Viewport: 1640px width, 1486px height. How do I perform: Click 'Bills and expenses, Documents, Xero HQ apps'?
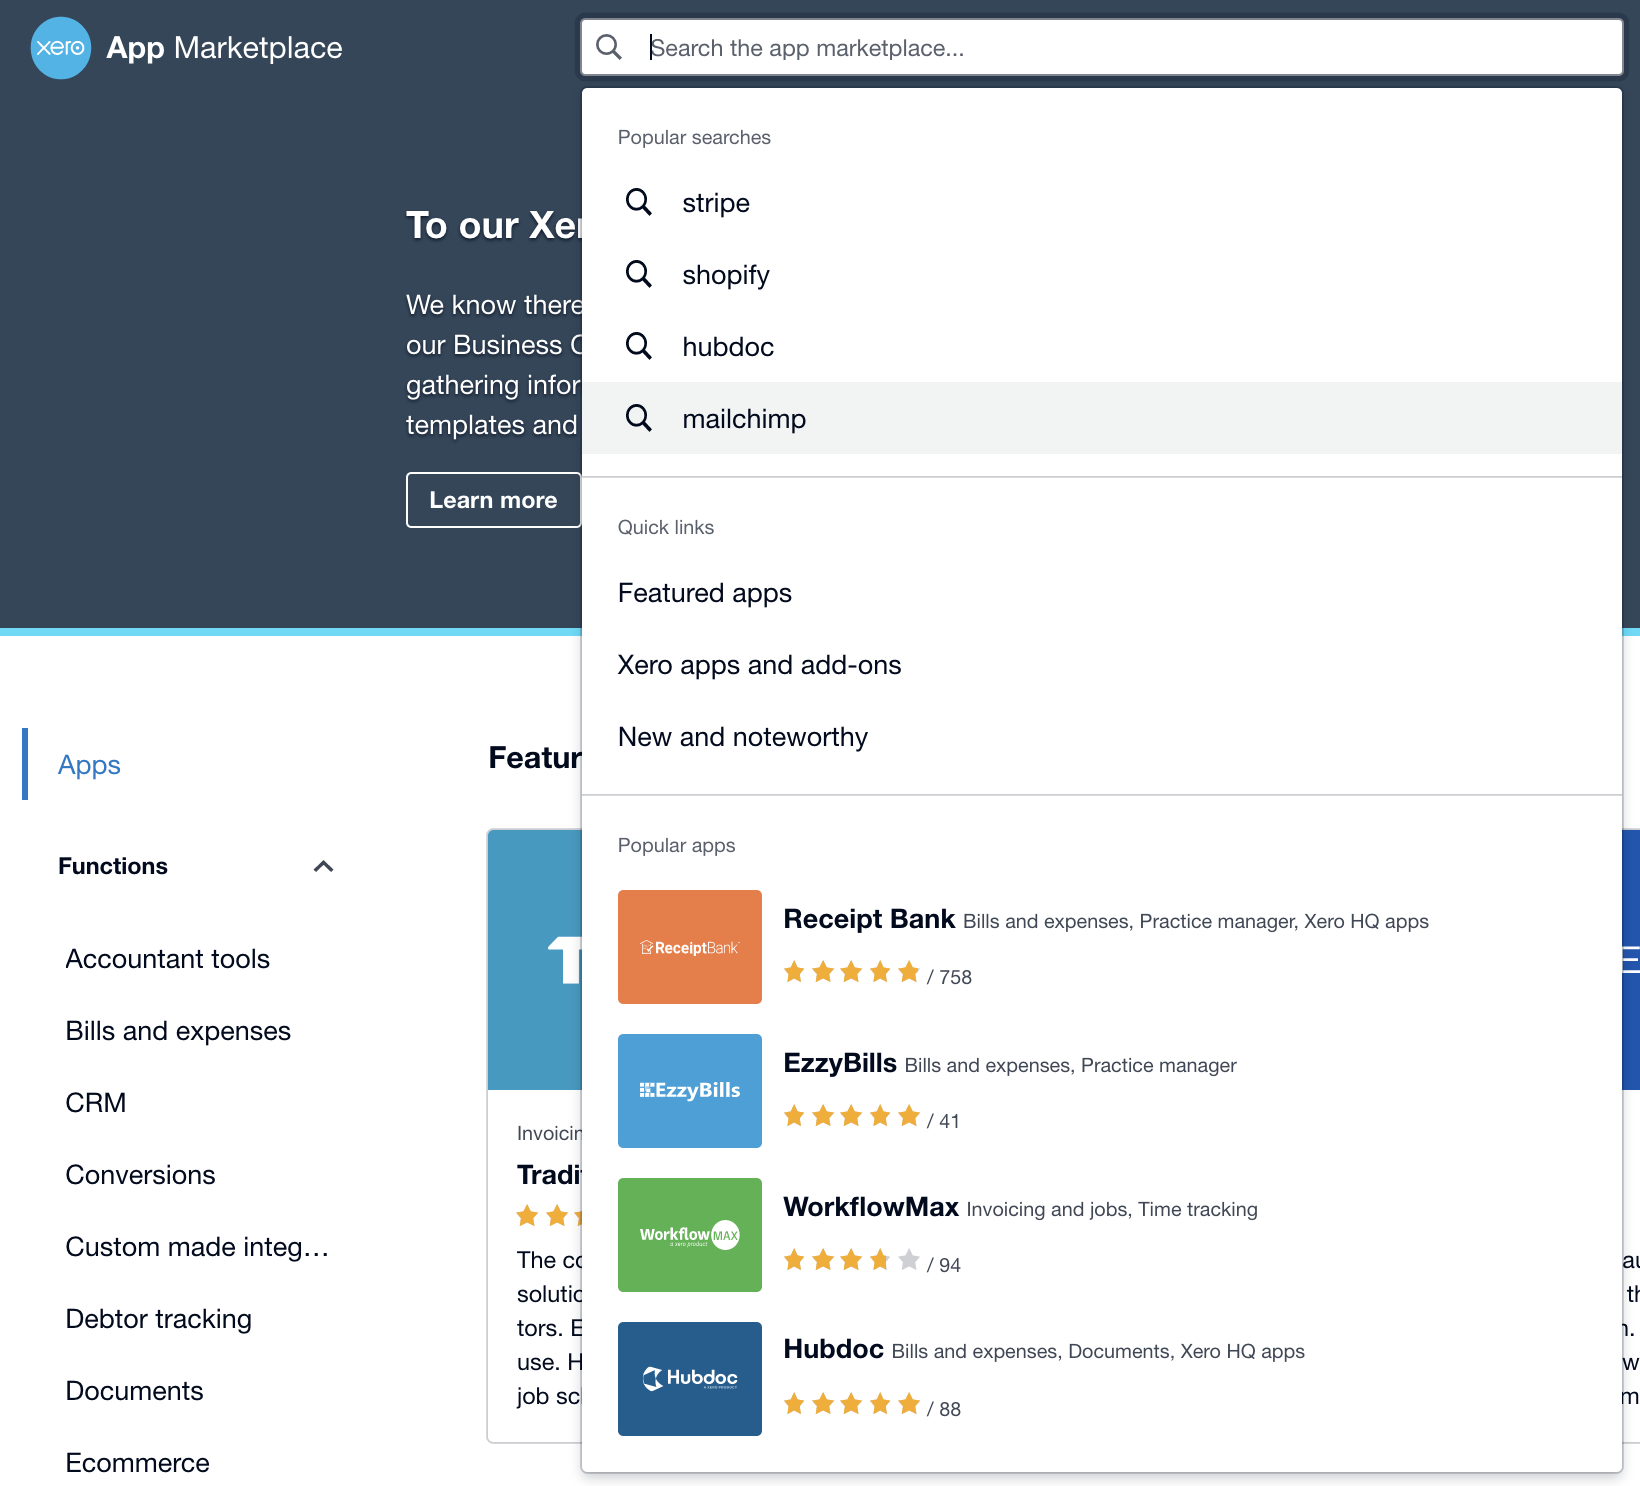click(x=1098, y=1352)
